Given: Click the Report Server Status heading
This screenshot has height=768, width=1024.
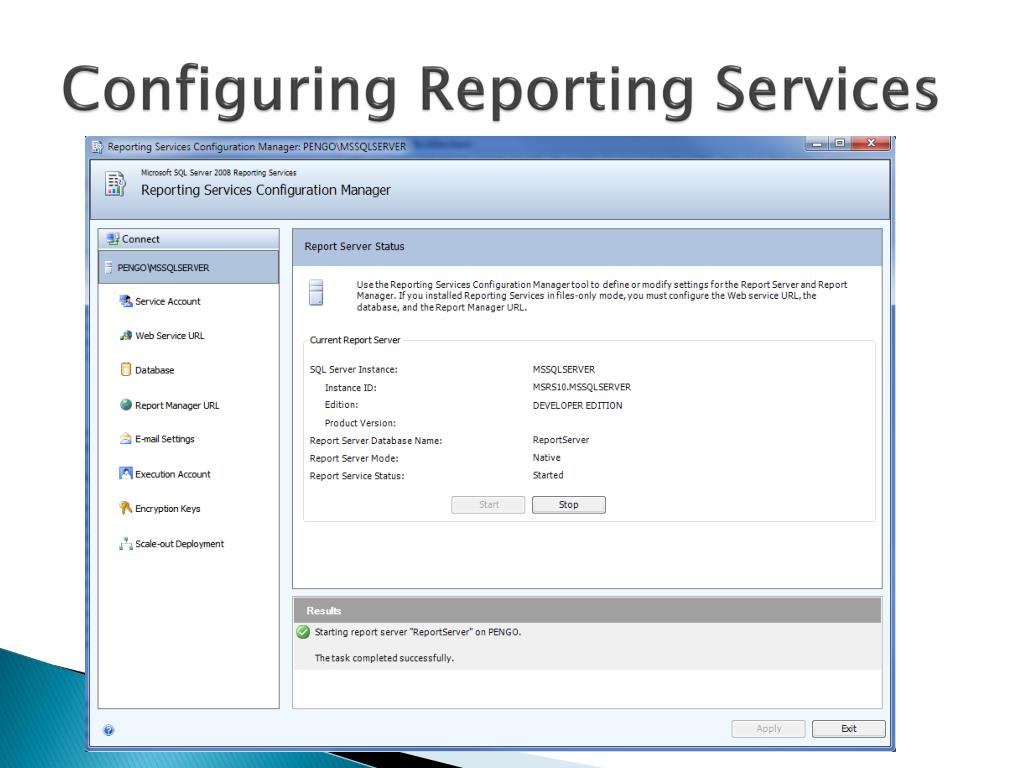Looking at the screenshot, I should coord(355,247).
